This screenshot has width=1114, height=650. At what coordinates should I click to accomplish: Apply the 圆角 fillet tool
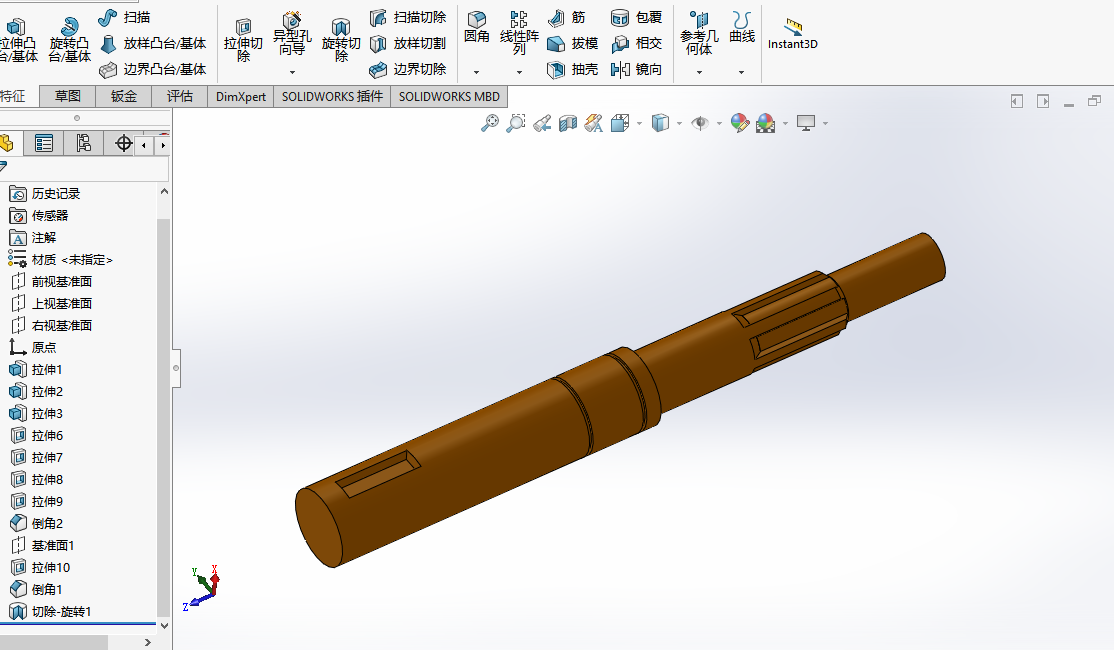(476, 27)
